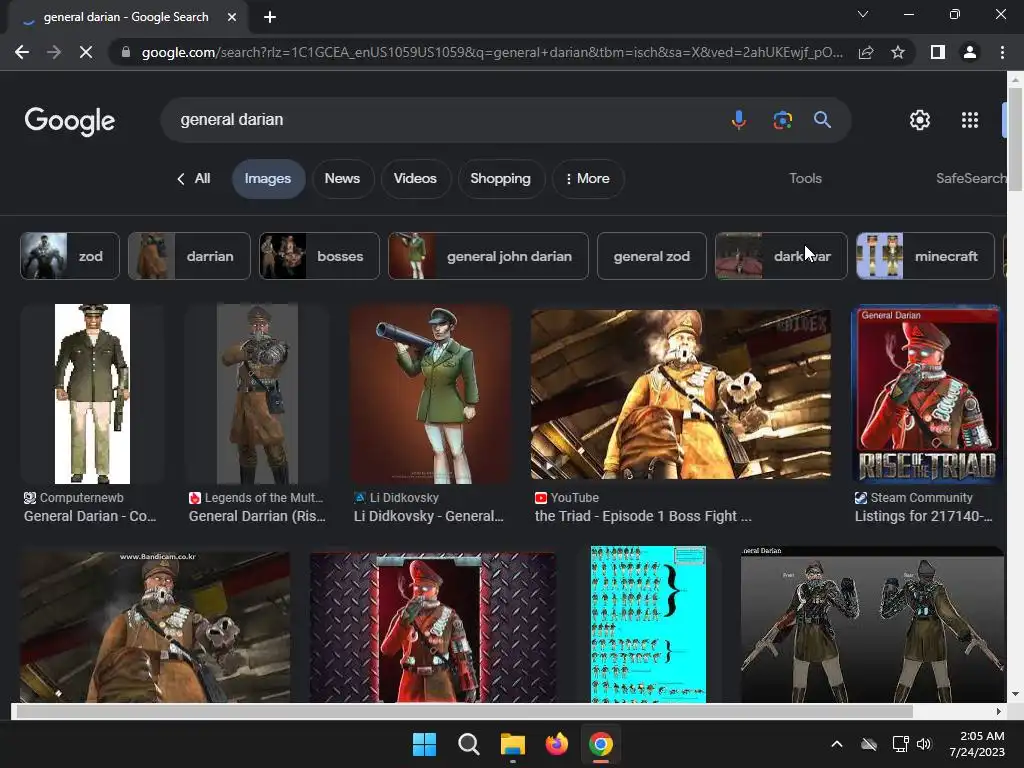Select the Images tab
1024x768 pixels.
tap(268, 178)
